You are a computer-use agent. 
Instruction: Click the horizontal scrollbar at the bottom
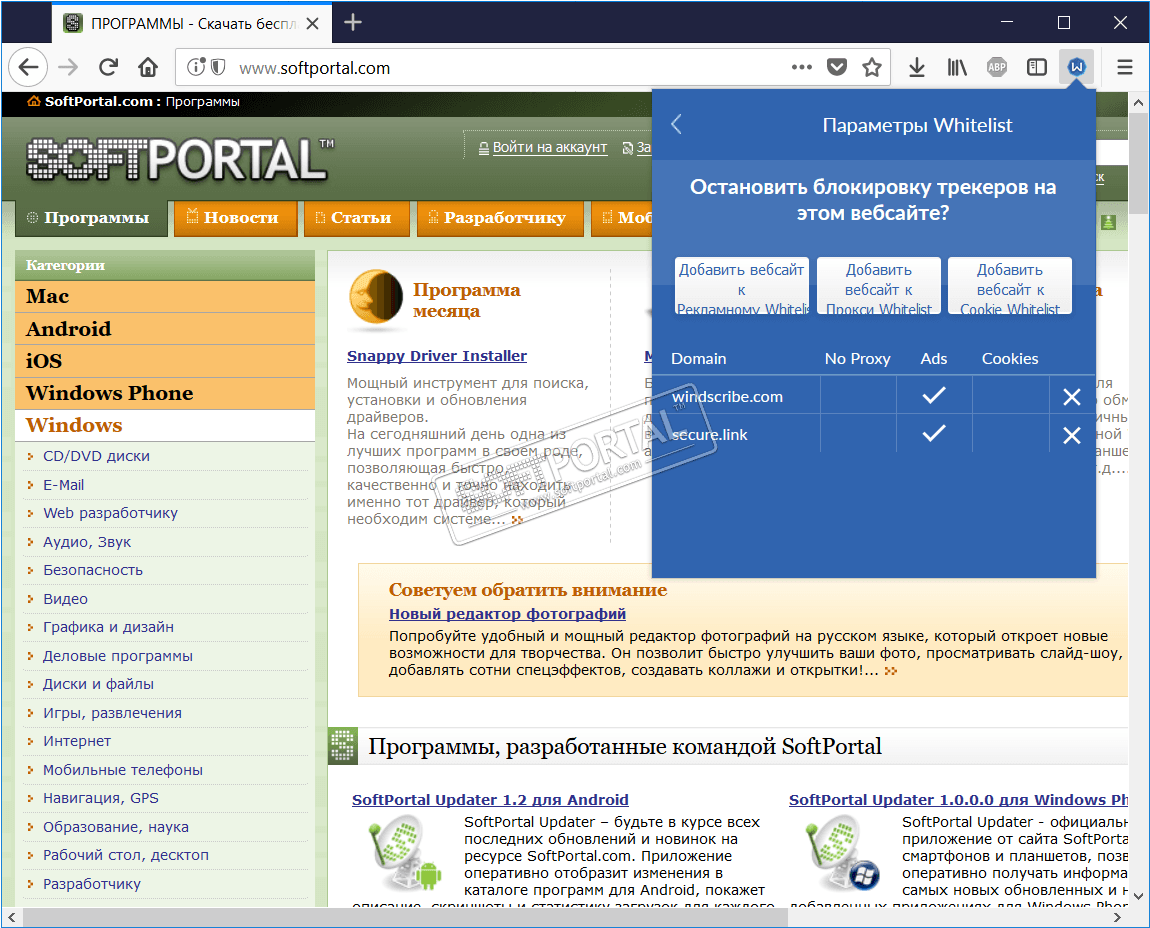point(406,917)
